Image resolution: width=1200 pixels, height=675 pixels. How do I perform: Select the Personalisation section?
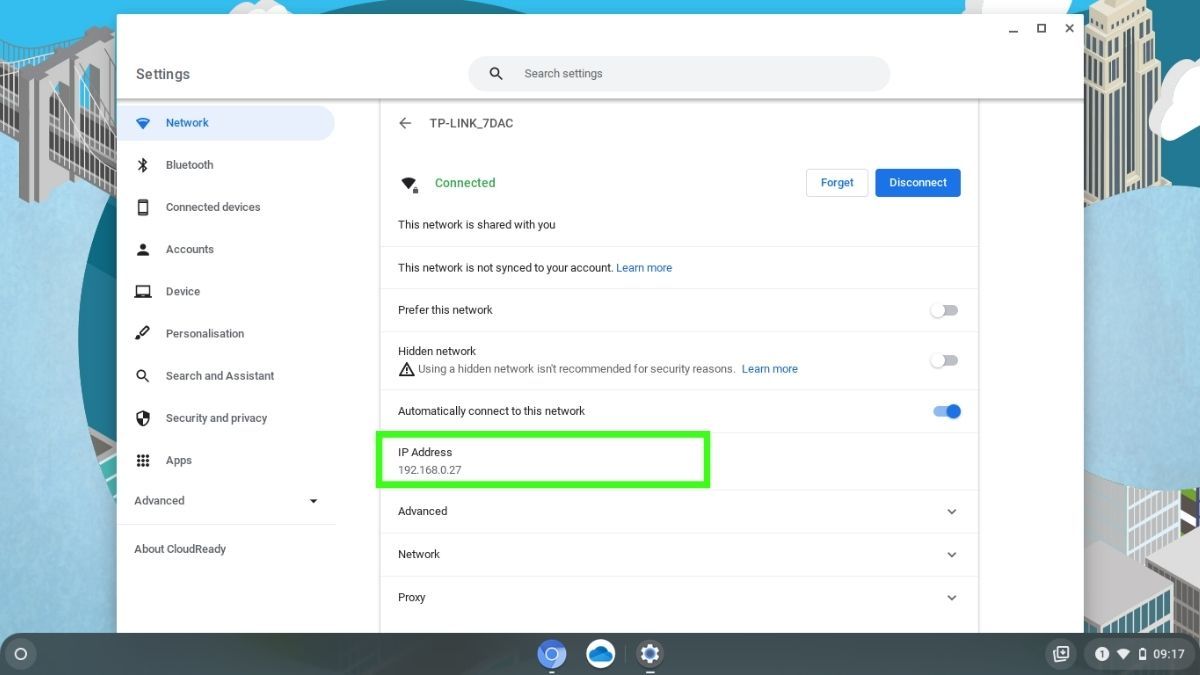pos(206,333)
